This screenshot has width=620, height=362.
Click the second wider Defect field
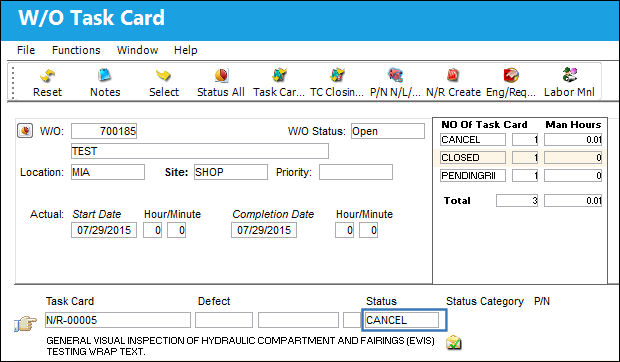[x=299, y=320]
